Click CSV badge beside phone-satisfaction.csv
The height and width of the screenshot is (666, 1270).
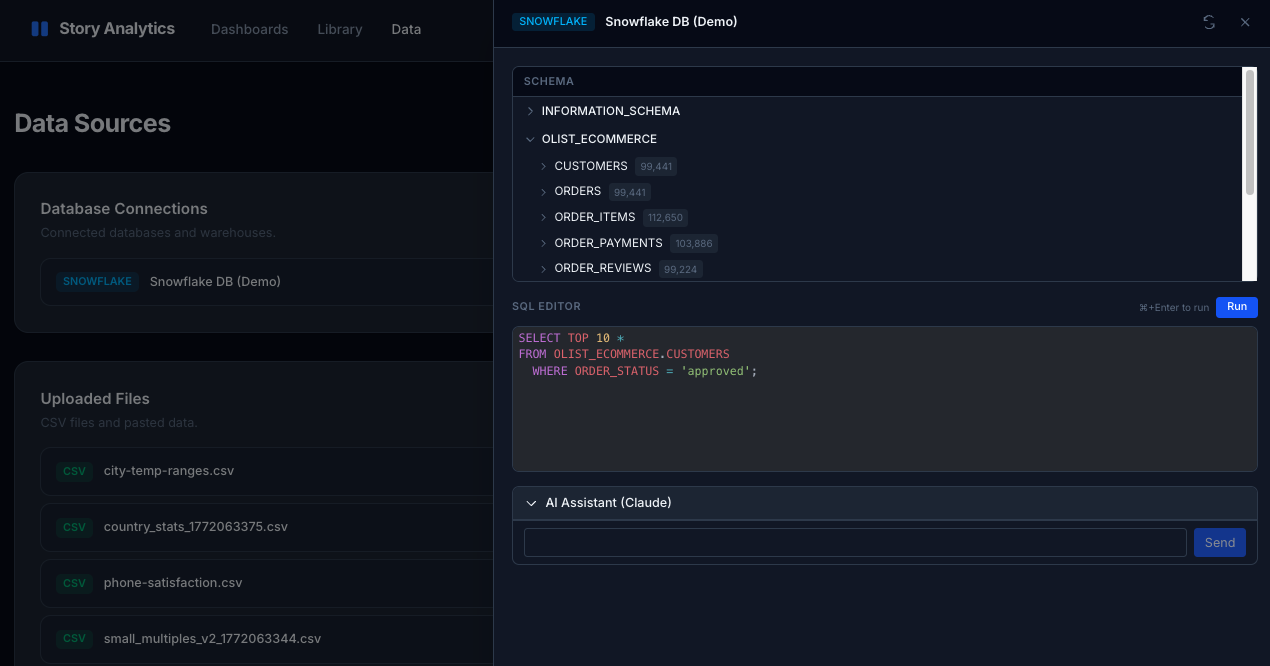coord(75,583)
